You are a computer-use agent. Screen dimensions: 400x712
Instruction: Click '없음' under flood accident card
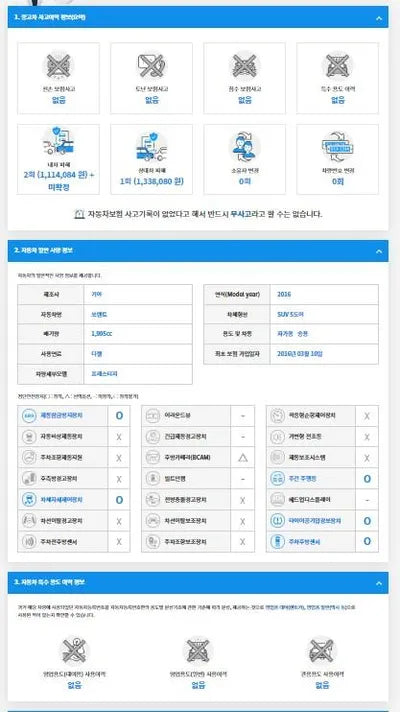[x=244, y=100]
